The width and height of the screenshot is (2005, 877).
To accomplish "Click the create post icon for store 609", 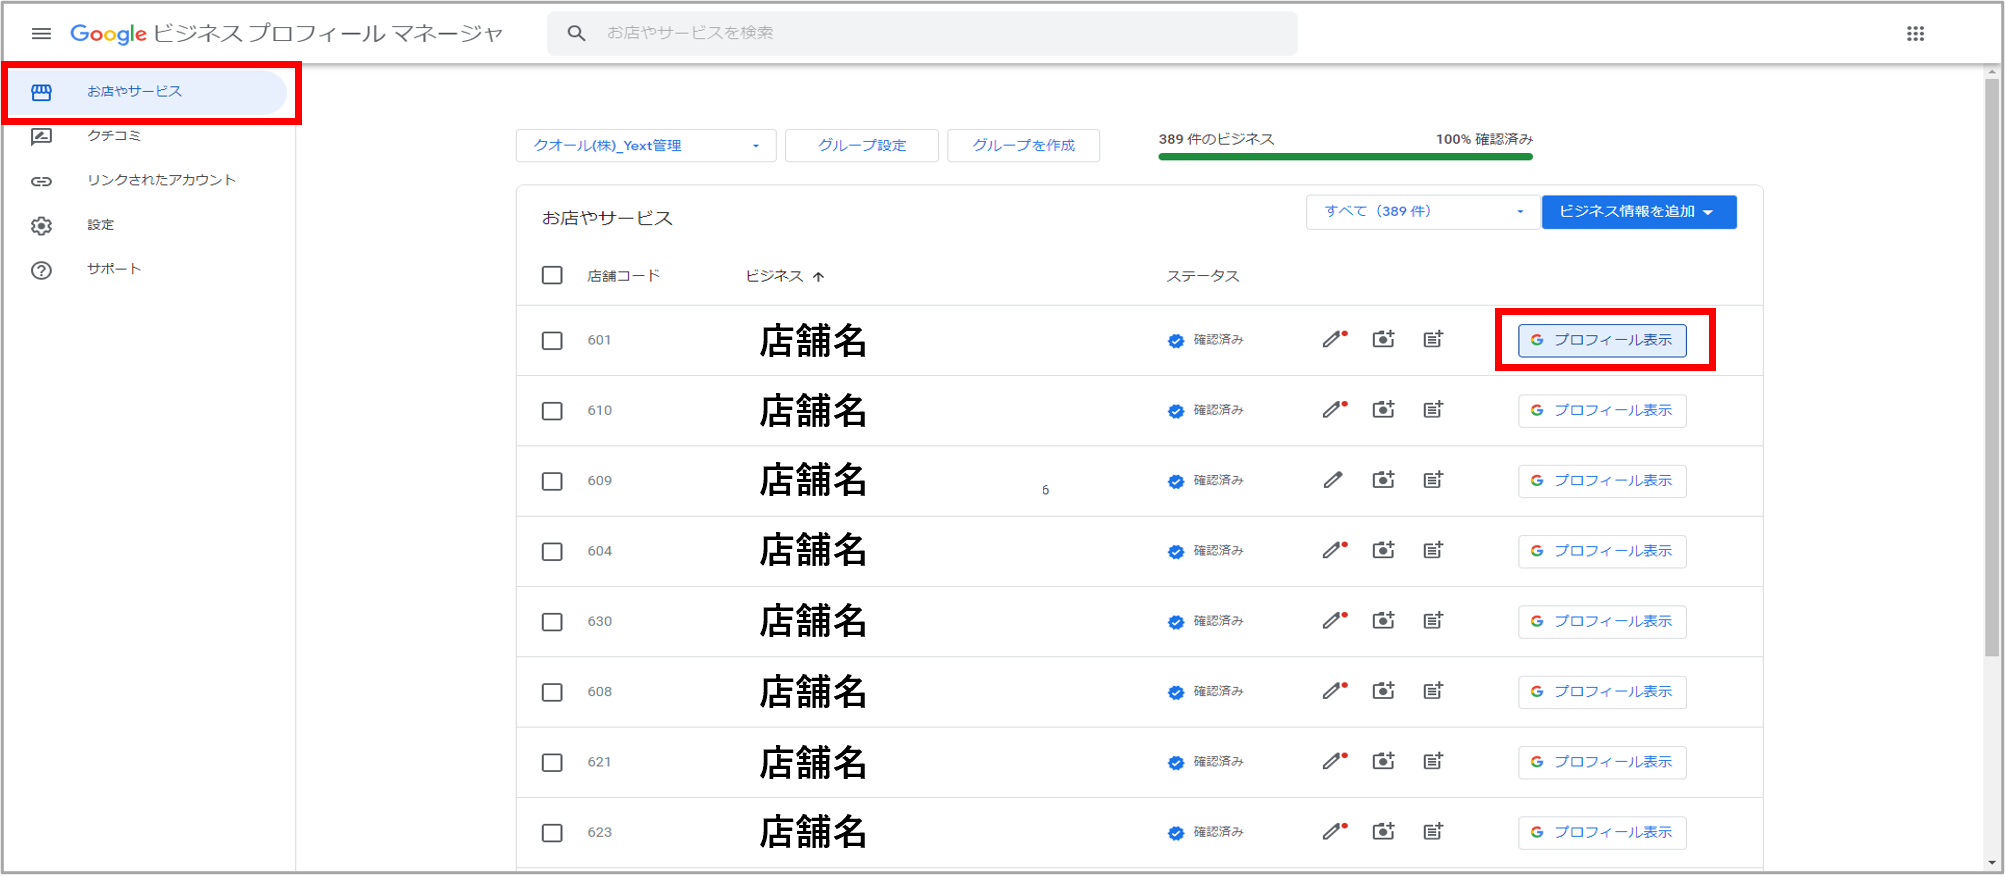I will (1433, 481).
